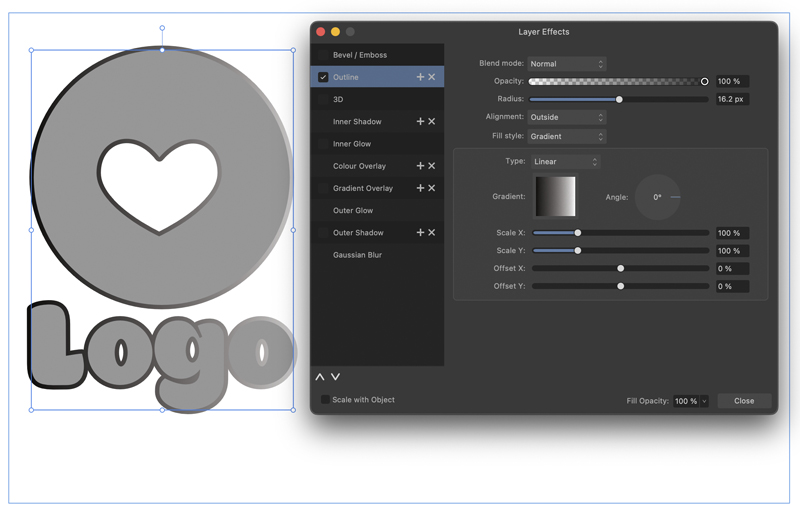Toggle Scale with Object checkbox
Viewport: 800px width, 511px height.
(x=325, y=400)
